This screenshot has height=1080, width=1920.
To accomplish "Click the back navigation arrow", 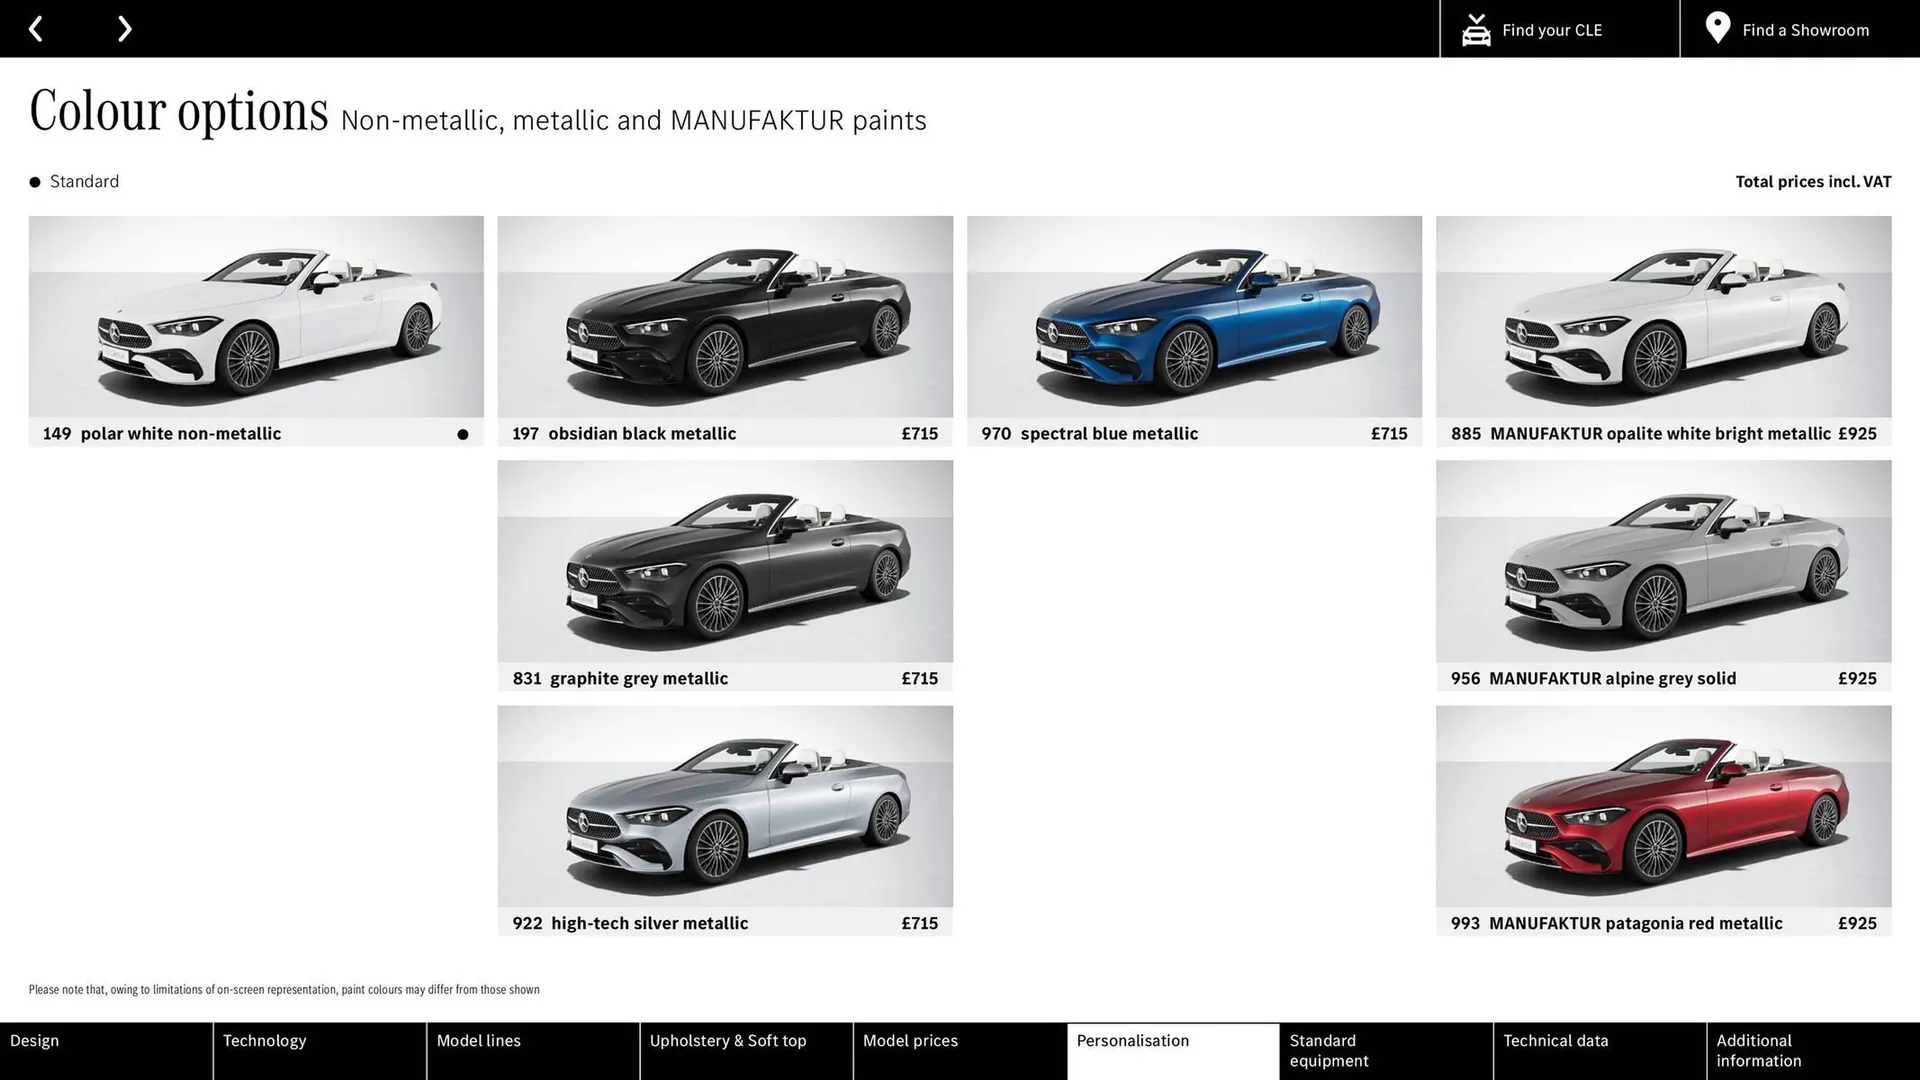I will click(x=36, y=28).
